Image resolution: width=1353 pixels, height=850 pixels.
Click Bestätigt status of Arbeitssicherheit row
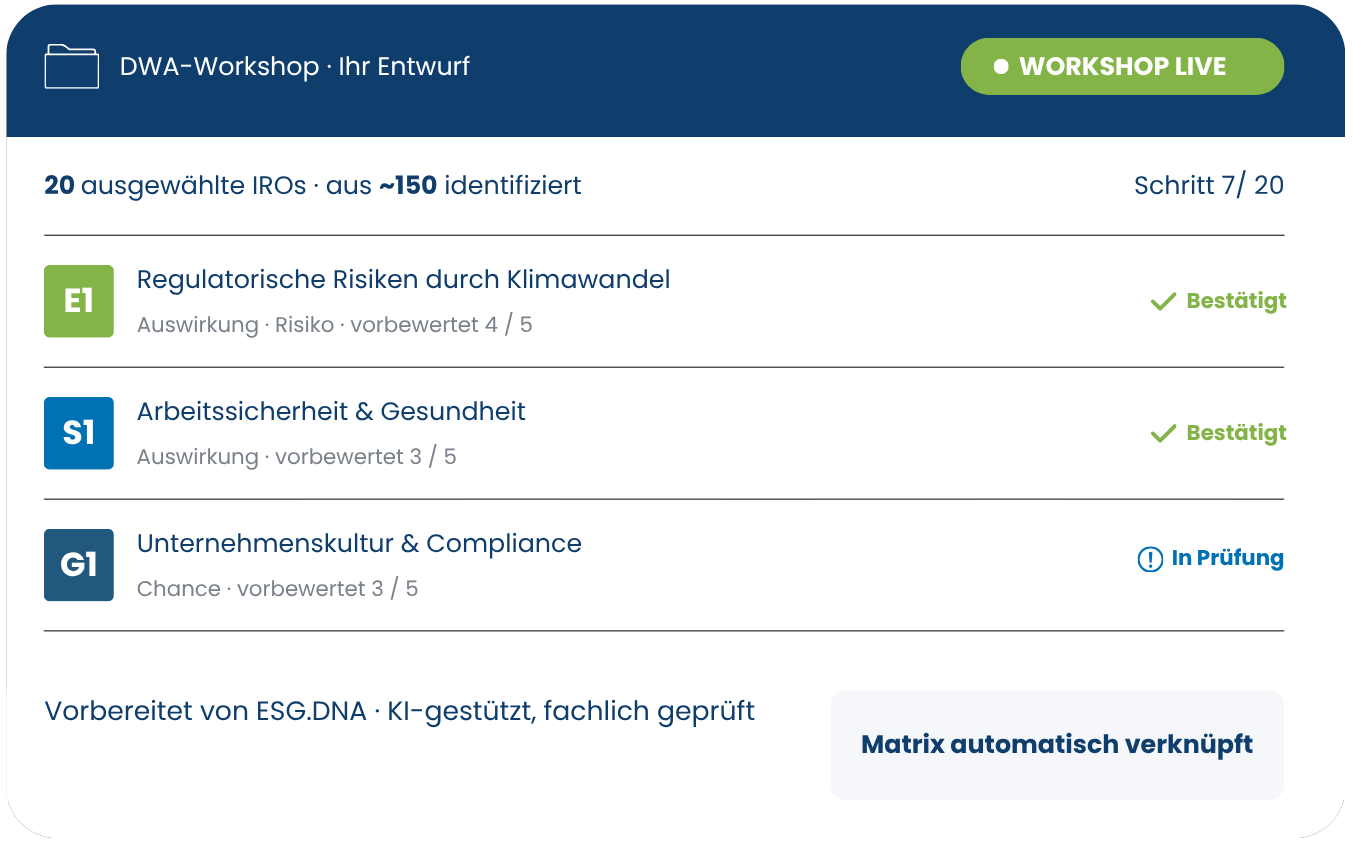(x=1236, y=433)
